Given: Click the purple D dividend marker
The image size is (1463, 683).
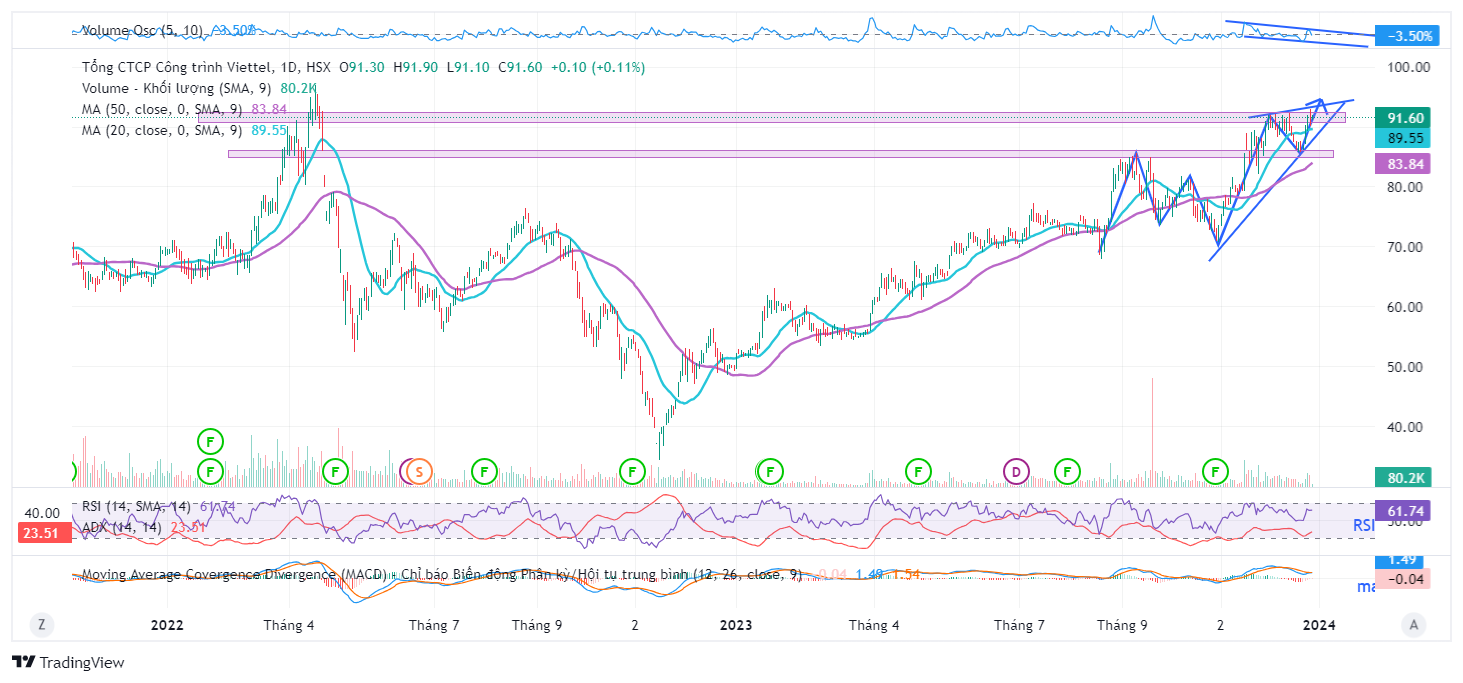Looking at the screenshot, I should [x=1016, y=470].
